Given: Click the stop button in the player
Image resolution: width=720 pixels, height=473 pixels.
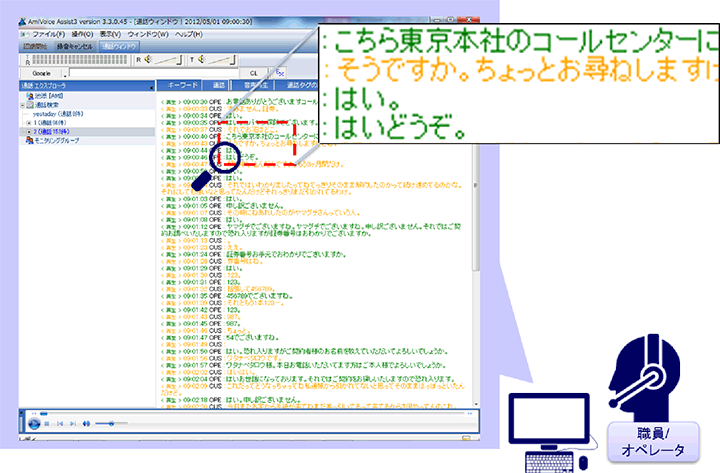Looking at the screenshot, I should (x=45, y=424).
